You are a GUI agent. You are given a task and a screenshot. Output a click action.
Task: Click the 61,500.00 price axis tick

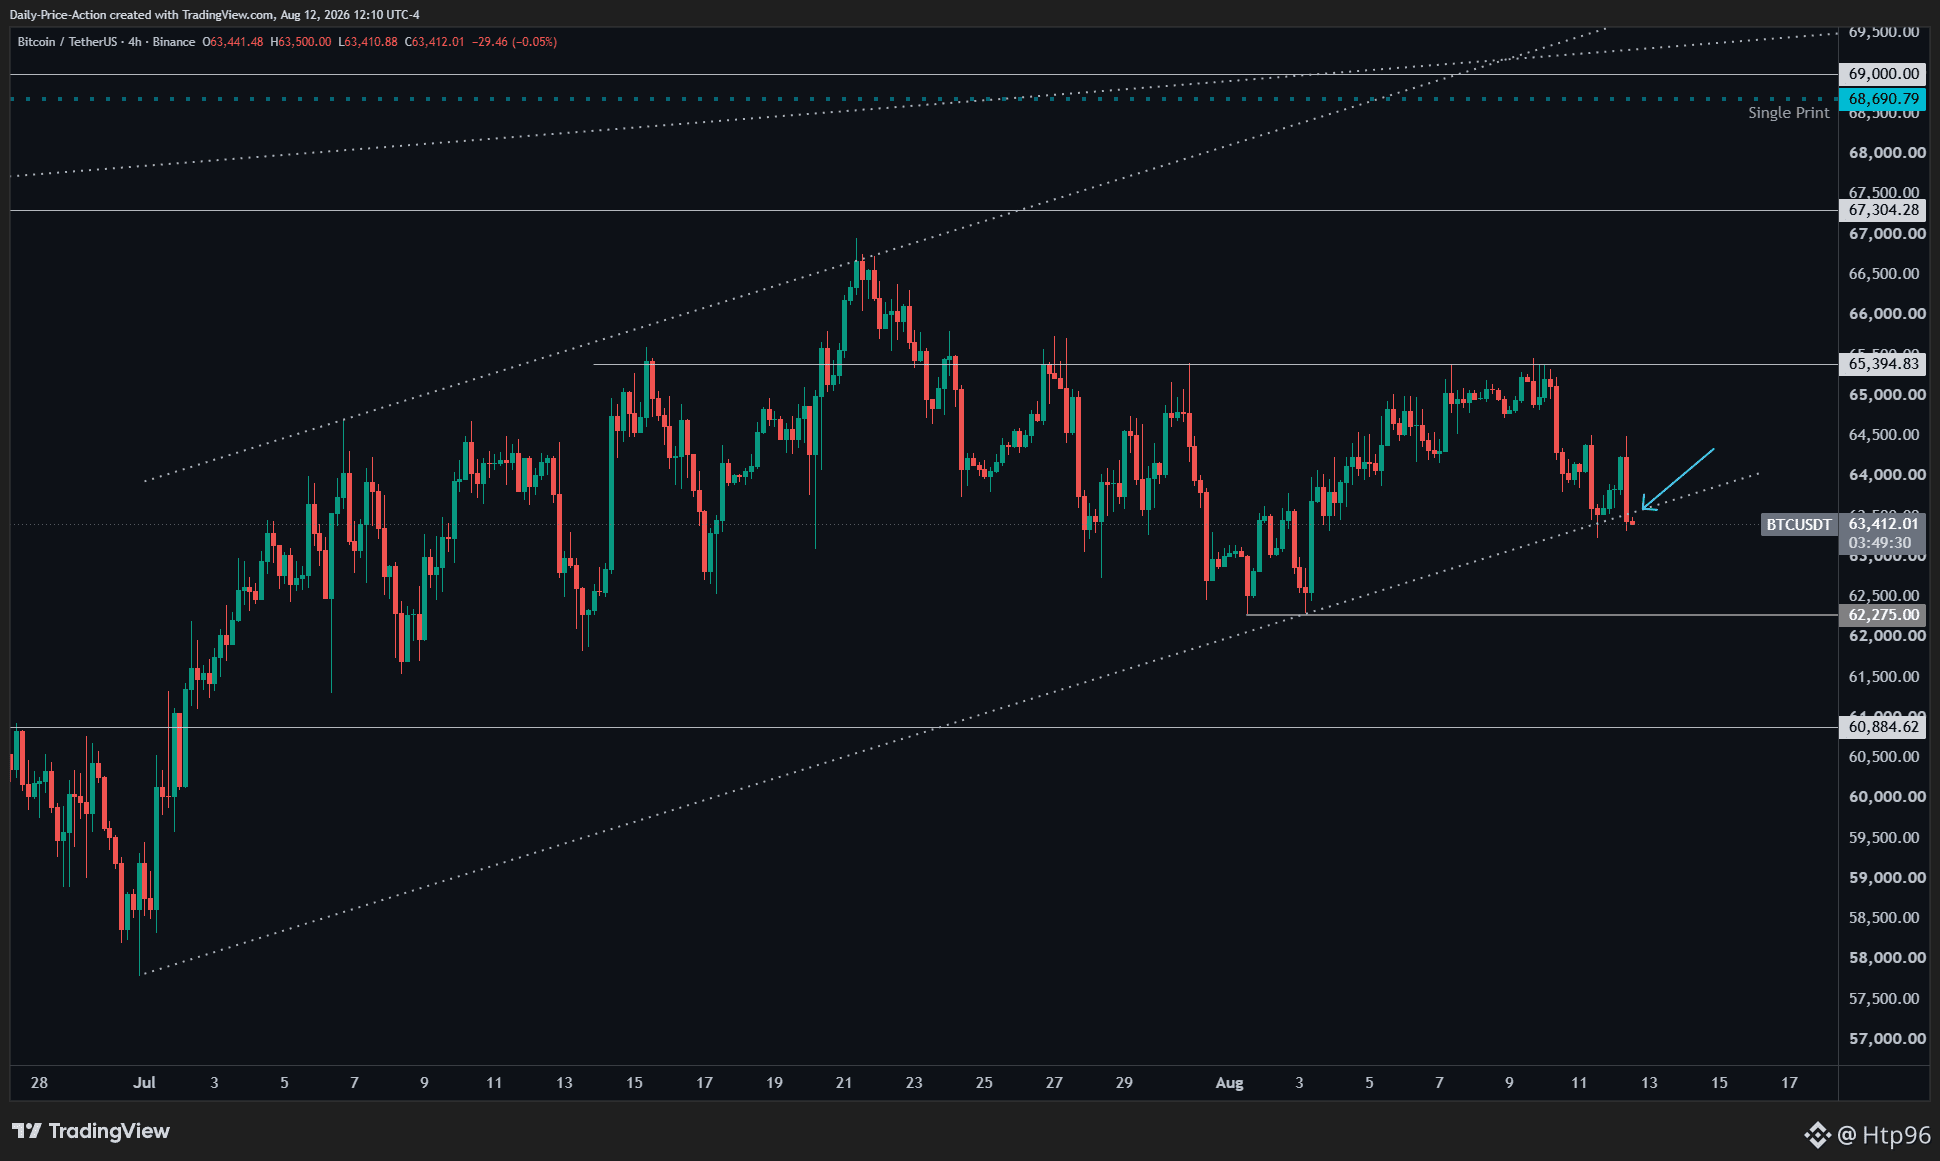(x=1884, y=677)
